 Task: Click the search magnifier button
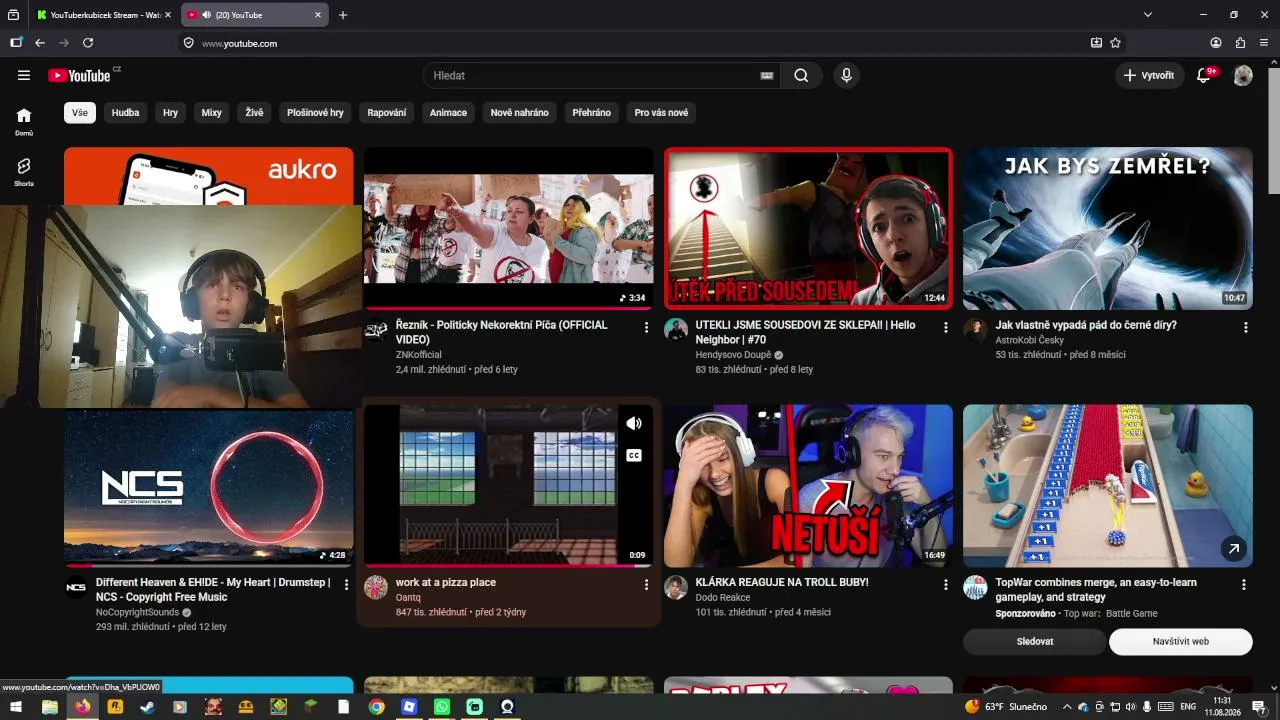click(801, 75)
